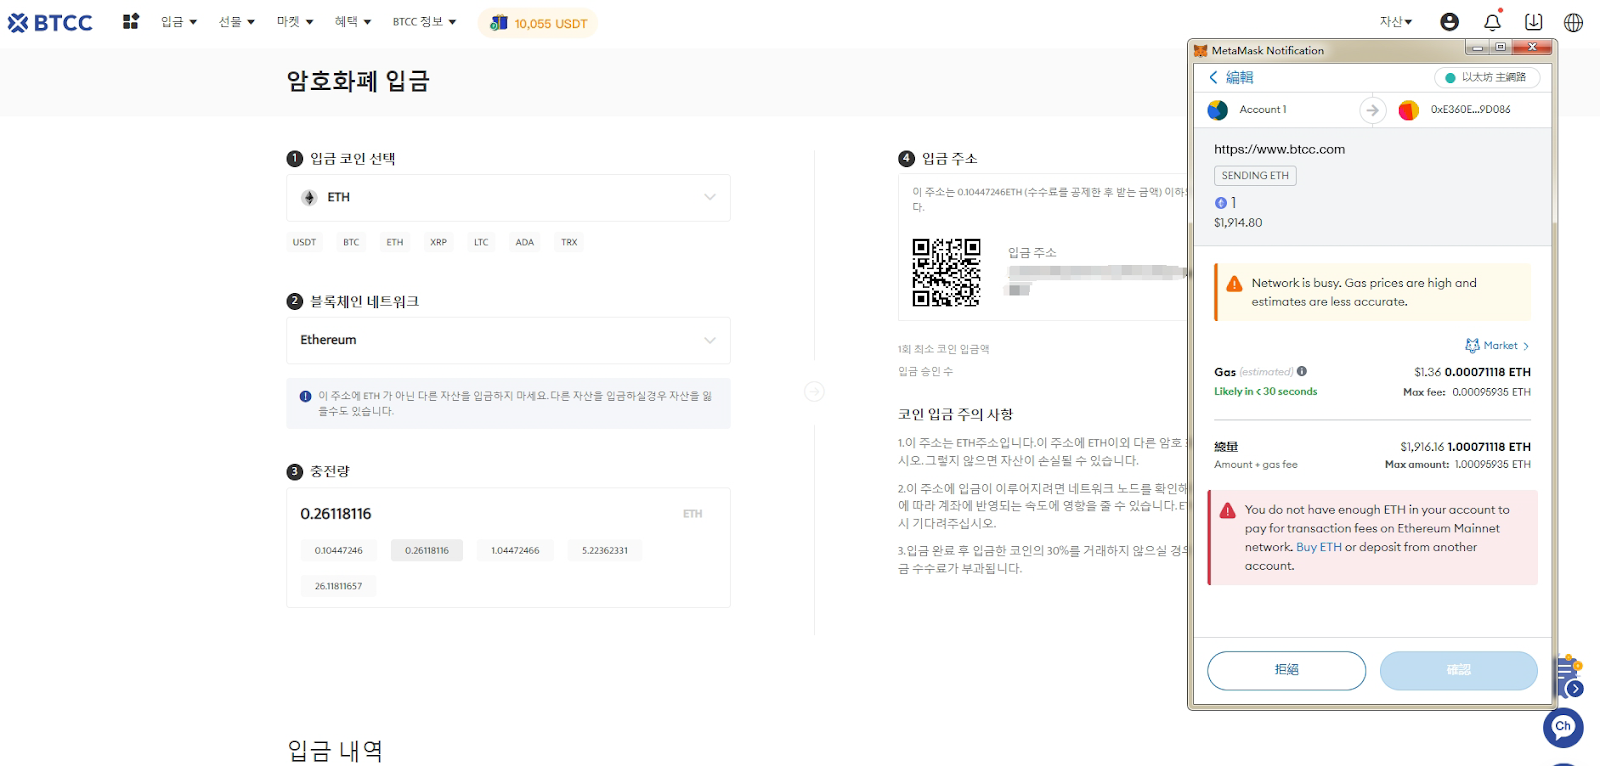Select the ADA coin chip
The image size is (1600, 766).
coord(525,242)
